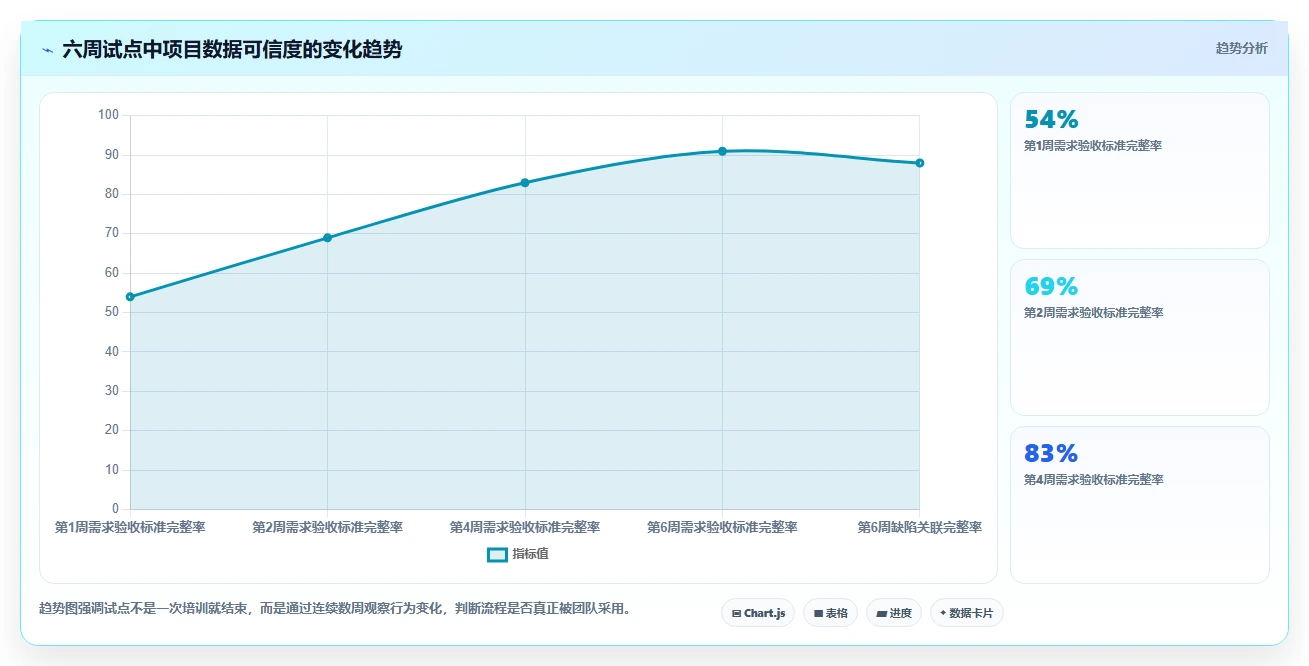Click the x-axis label 第6周缺陷关联完整率

point(919,527)
